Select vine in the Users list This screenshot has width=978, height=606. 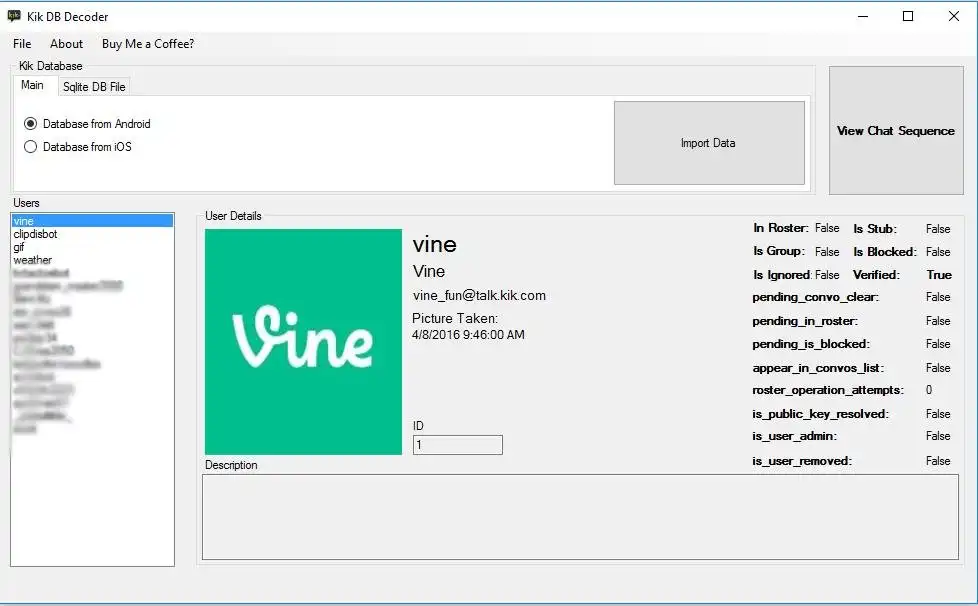tap(92, 221)
